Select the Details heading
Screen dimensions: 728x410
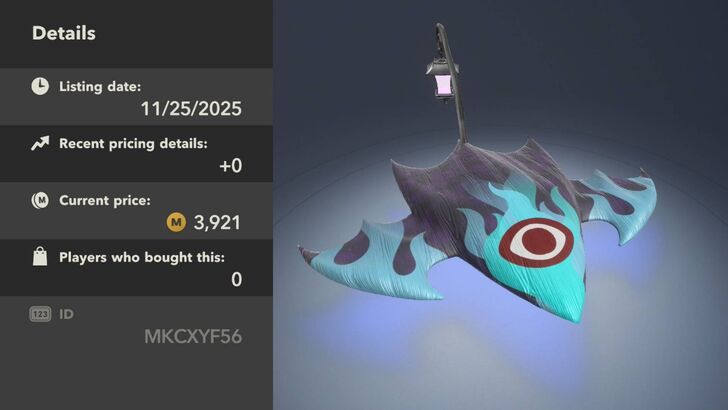[64, 33]
